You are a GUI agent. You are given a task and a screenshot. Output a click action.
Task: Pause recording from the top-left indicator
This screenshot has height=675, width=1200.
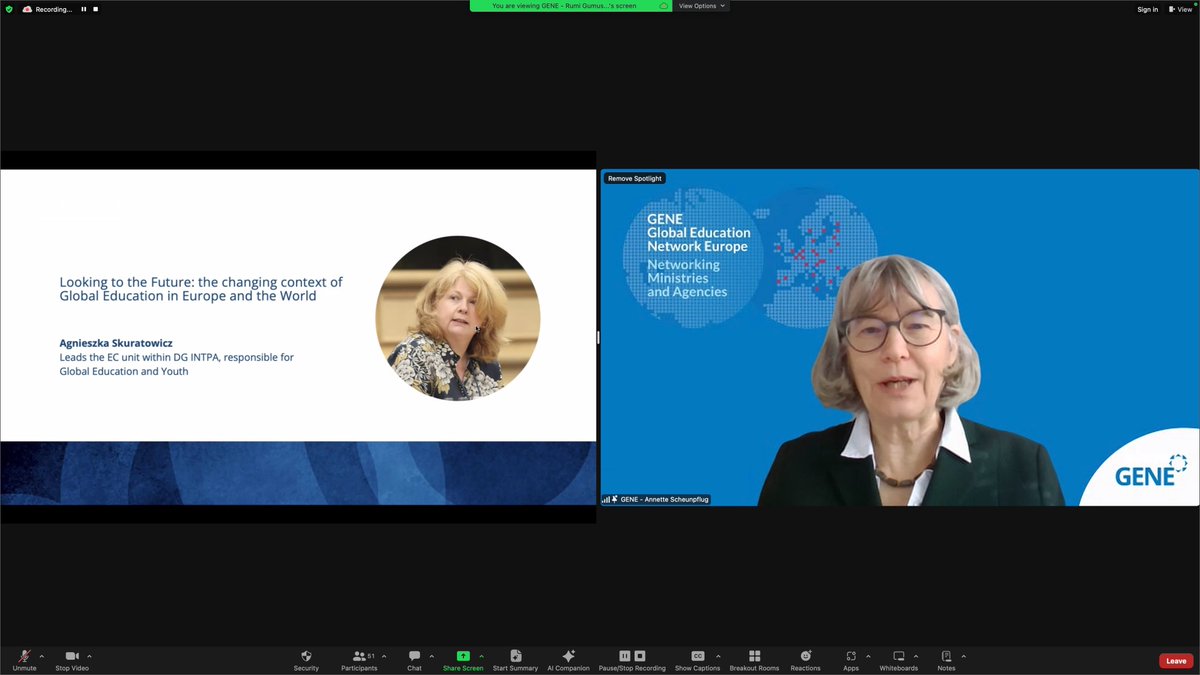point(84,9)
